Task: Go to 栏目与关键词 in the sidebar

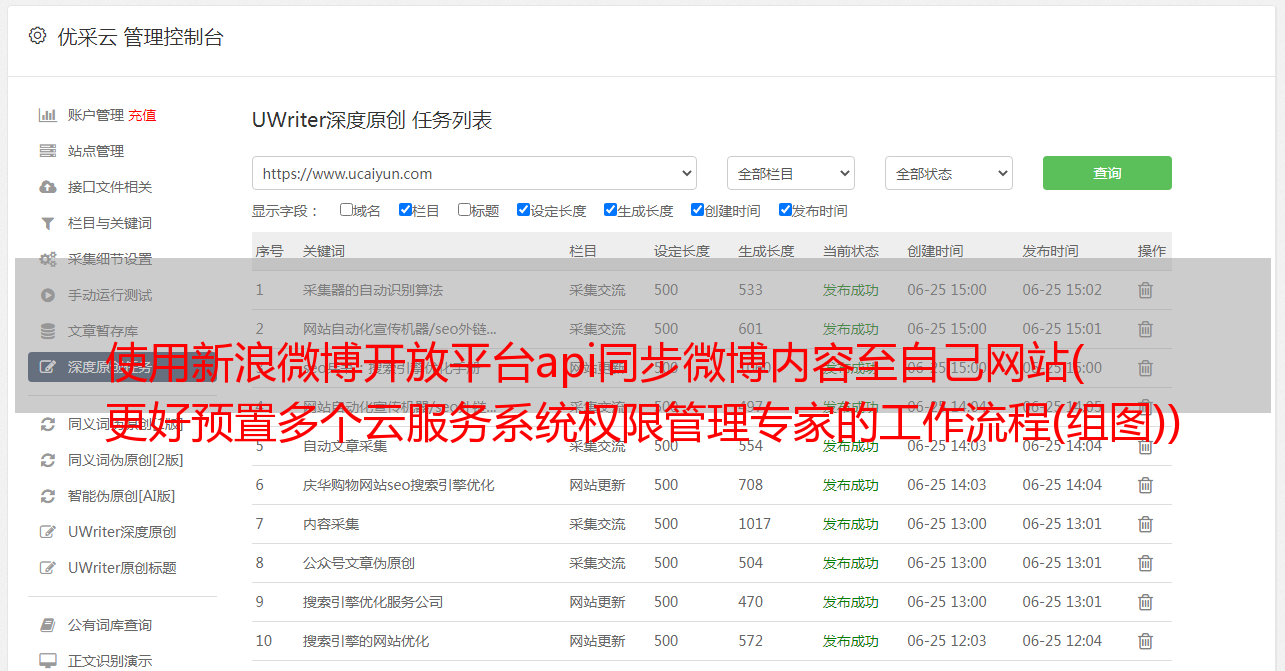Action: point(110,223)
